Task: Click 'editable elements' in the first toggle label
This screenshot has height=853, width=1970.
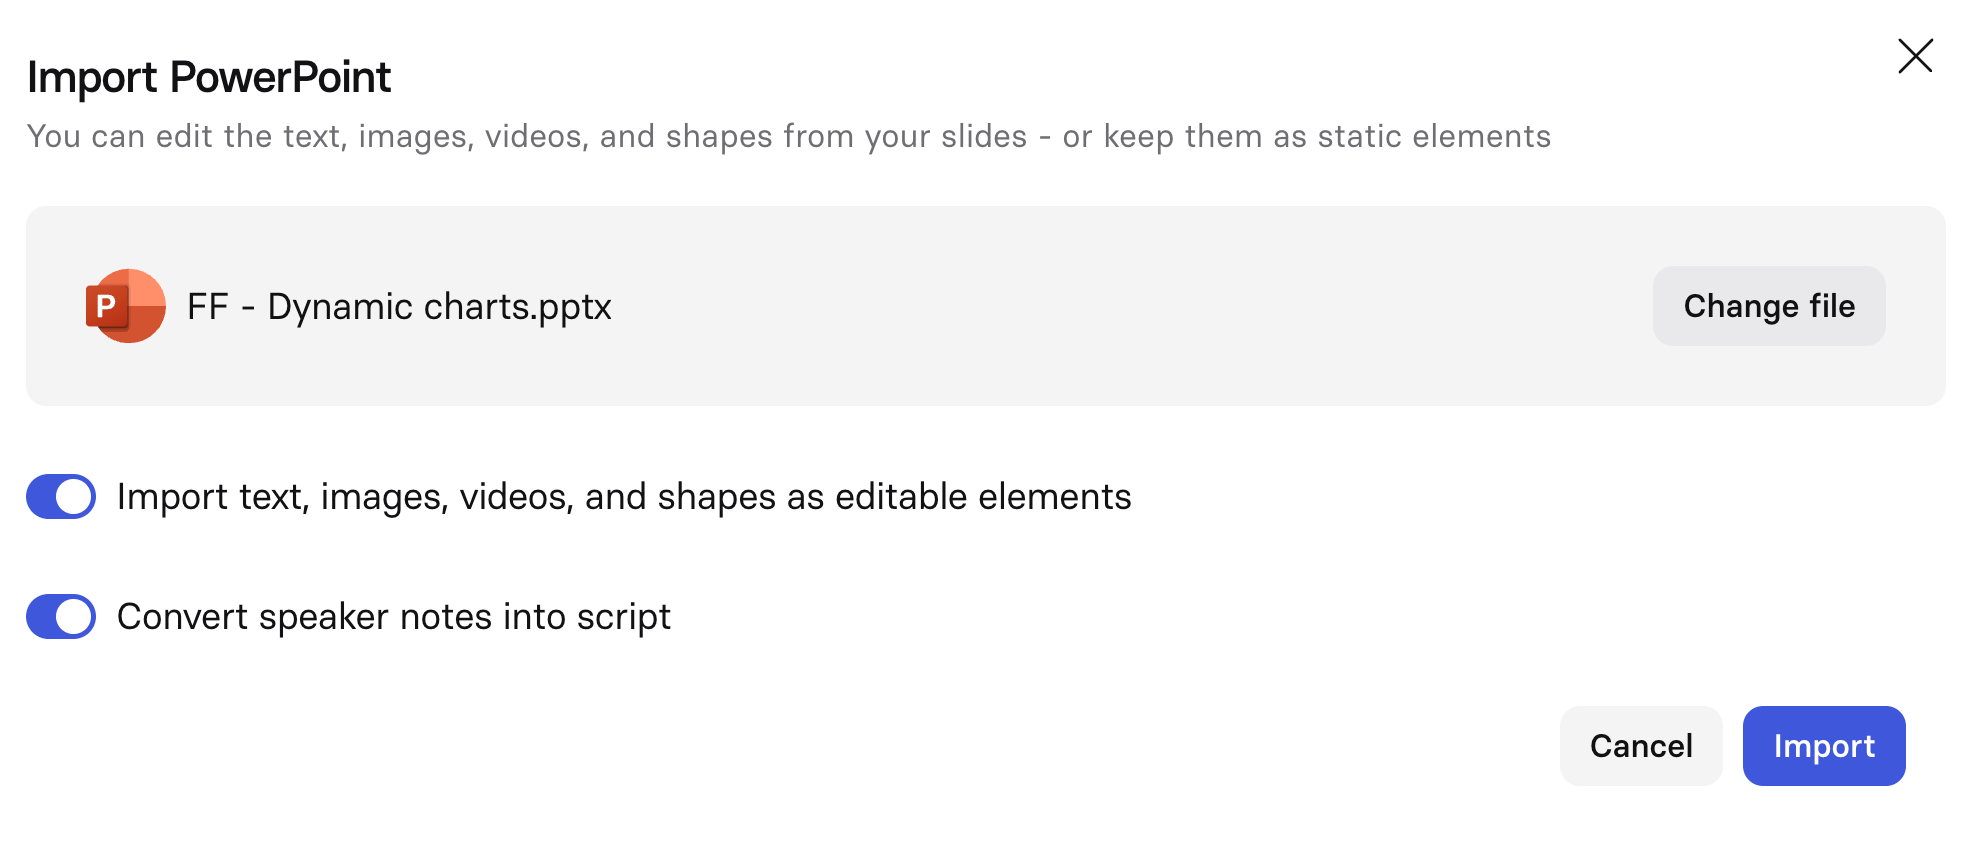Action: 983,497
